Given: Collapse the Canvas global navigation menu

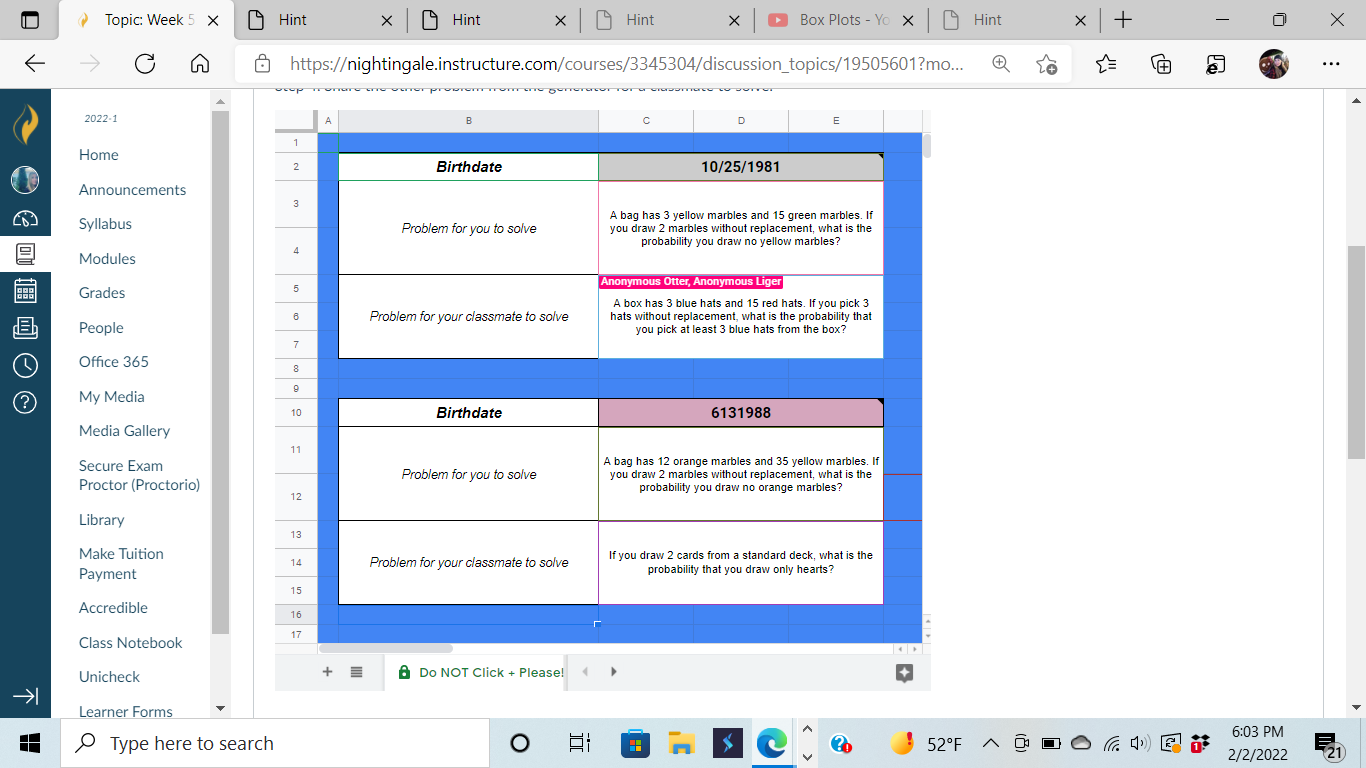Looking at the screenshot, I should click(24, 697).
